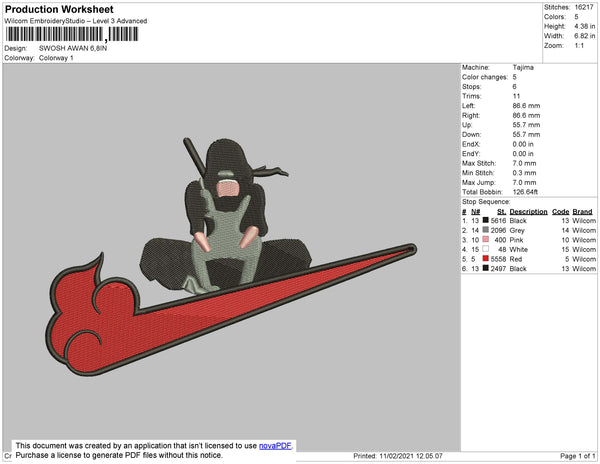Click the Machine value 'Tajima'
This screenshot has width=600, height=464.
pos(523,67)
